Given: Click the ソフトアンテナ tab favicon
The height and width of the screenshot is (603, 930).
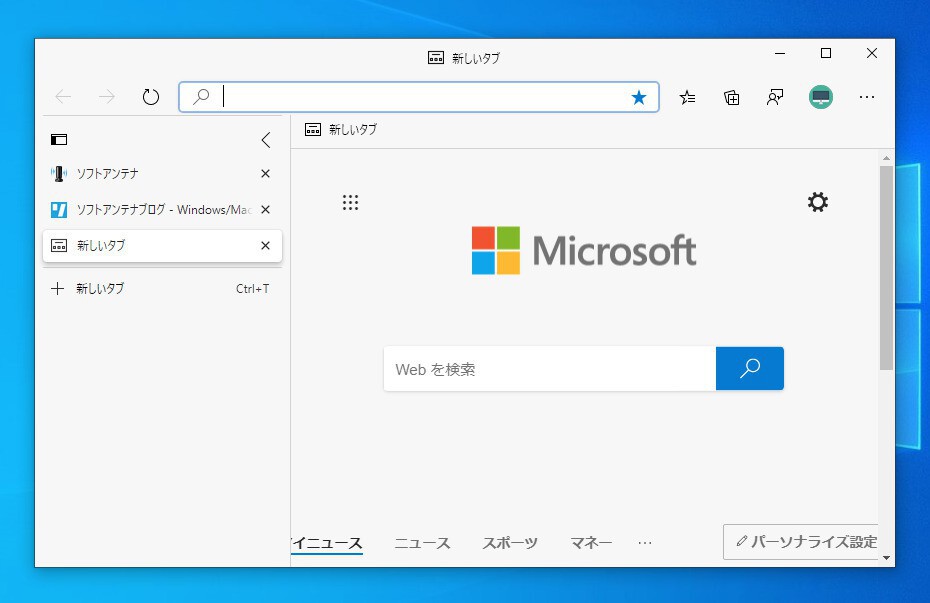Looking at the screenshot, I should click(59, 174).
